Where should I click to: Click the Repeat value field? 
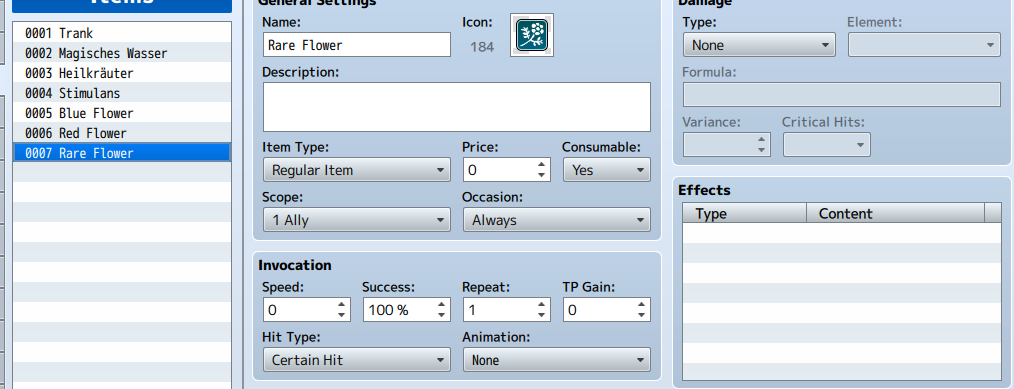499,310
